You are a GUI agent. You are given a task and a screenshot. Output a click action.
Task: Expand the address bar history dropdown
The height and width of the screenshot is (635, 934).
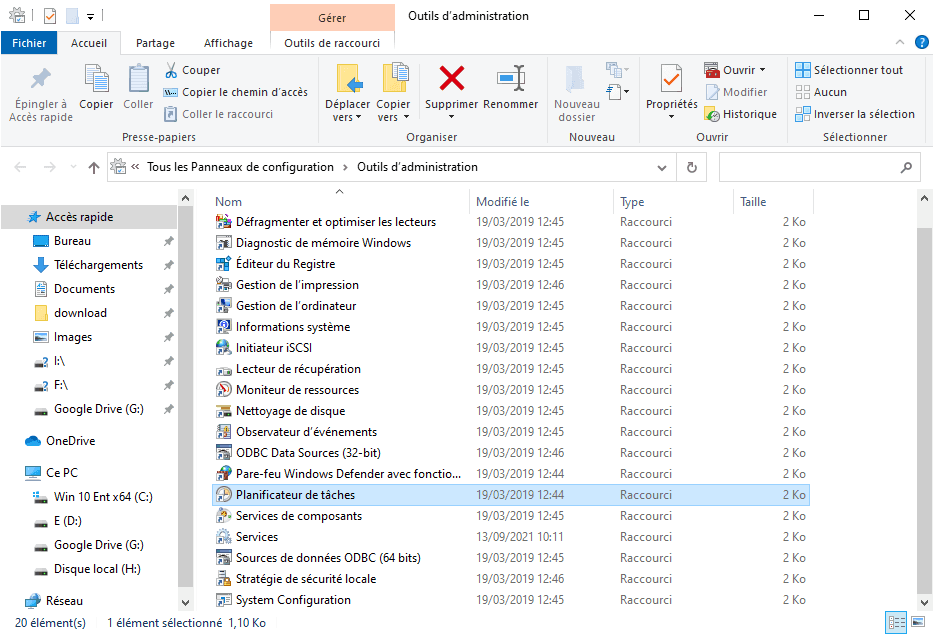662,168
